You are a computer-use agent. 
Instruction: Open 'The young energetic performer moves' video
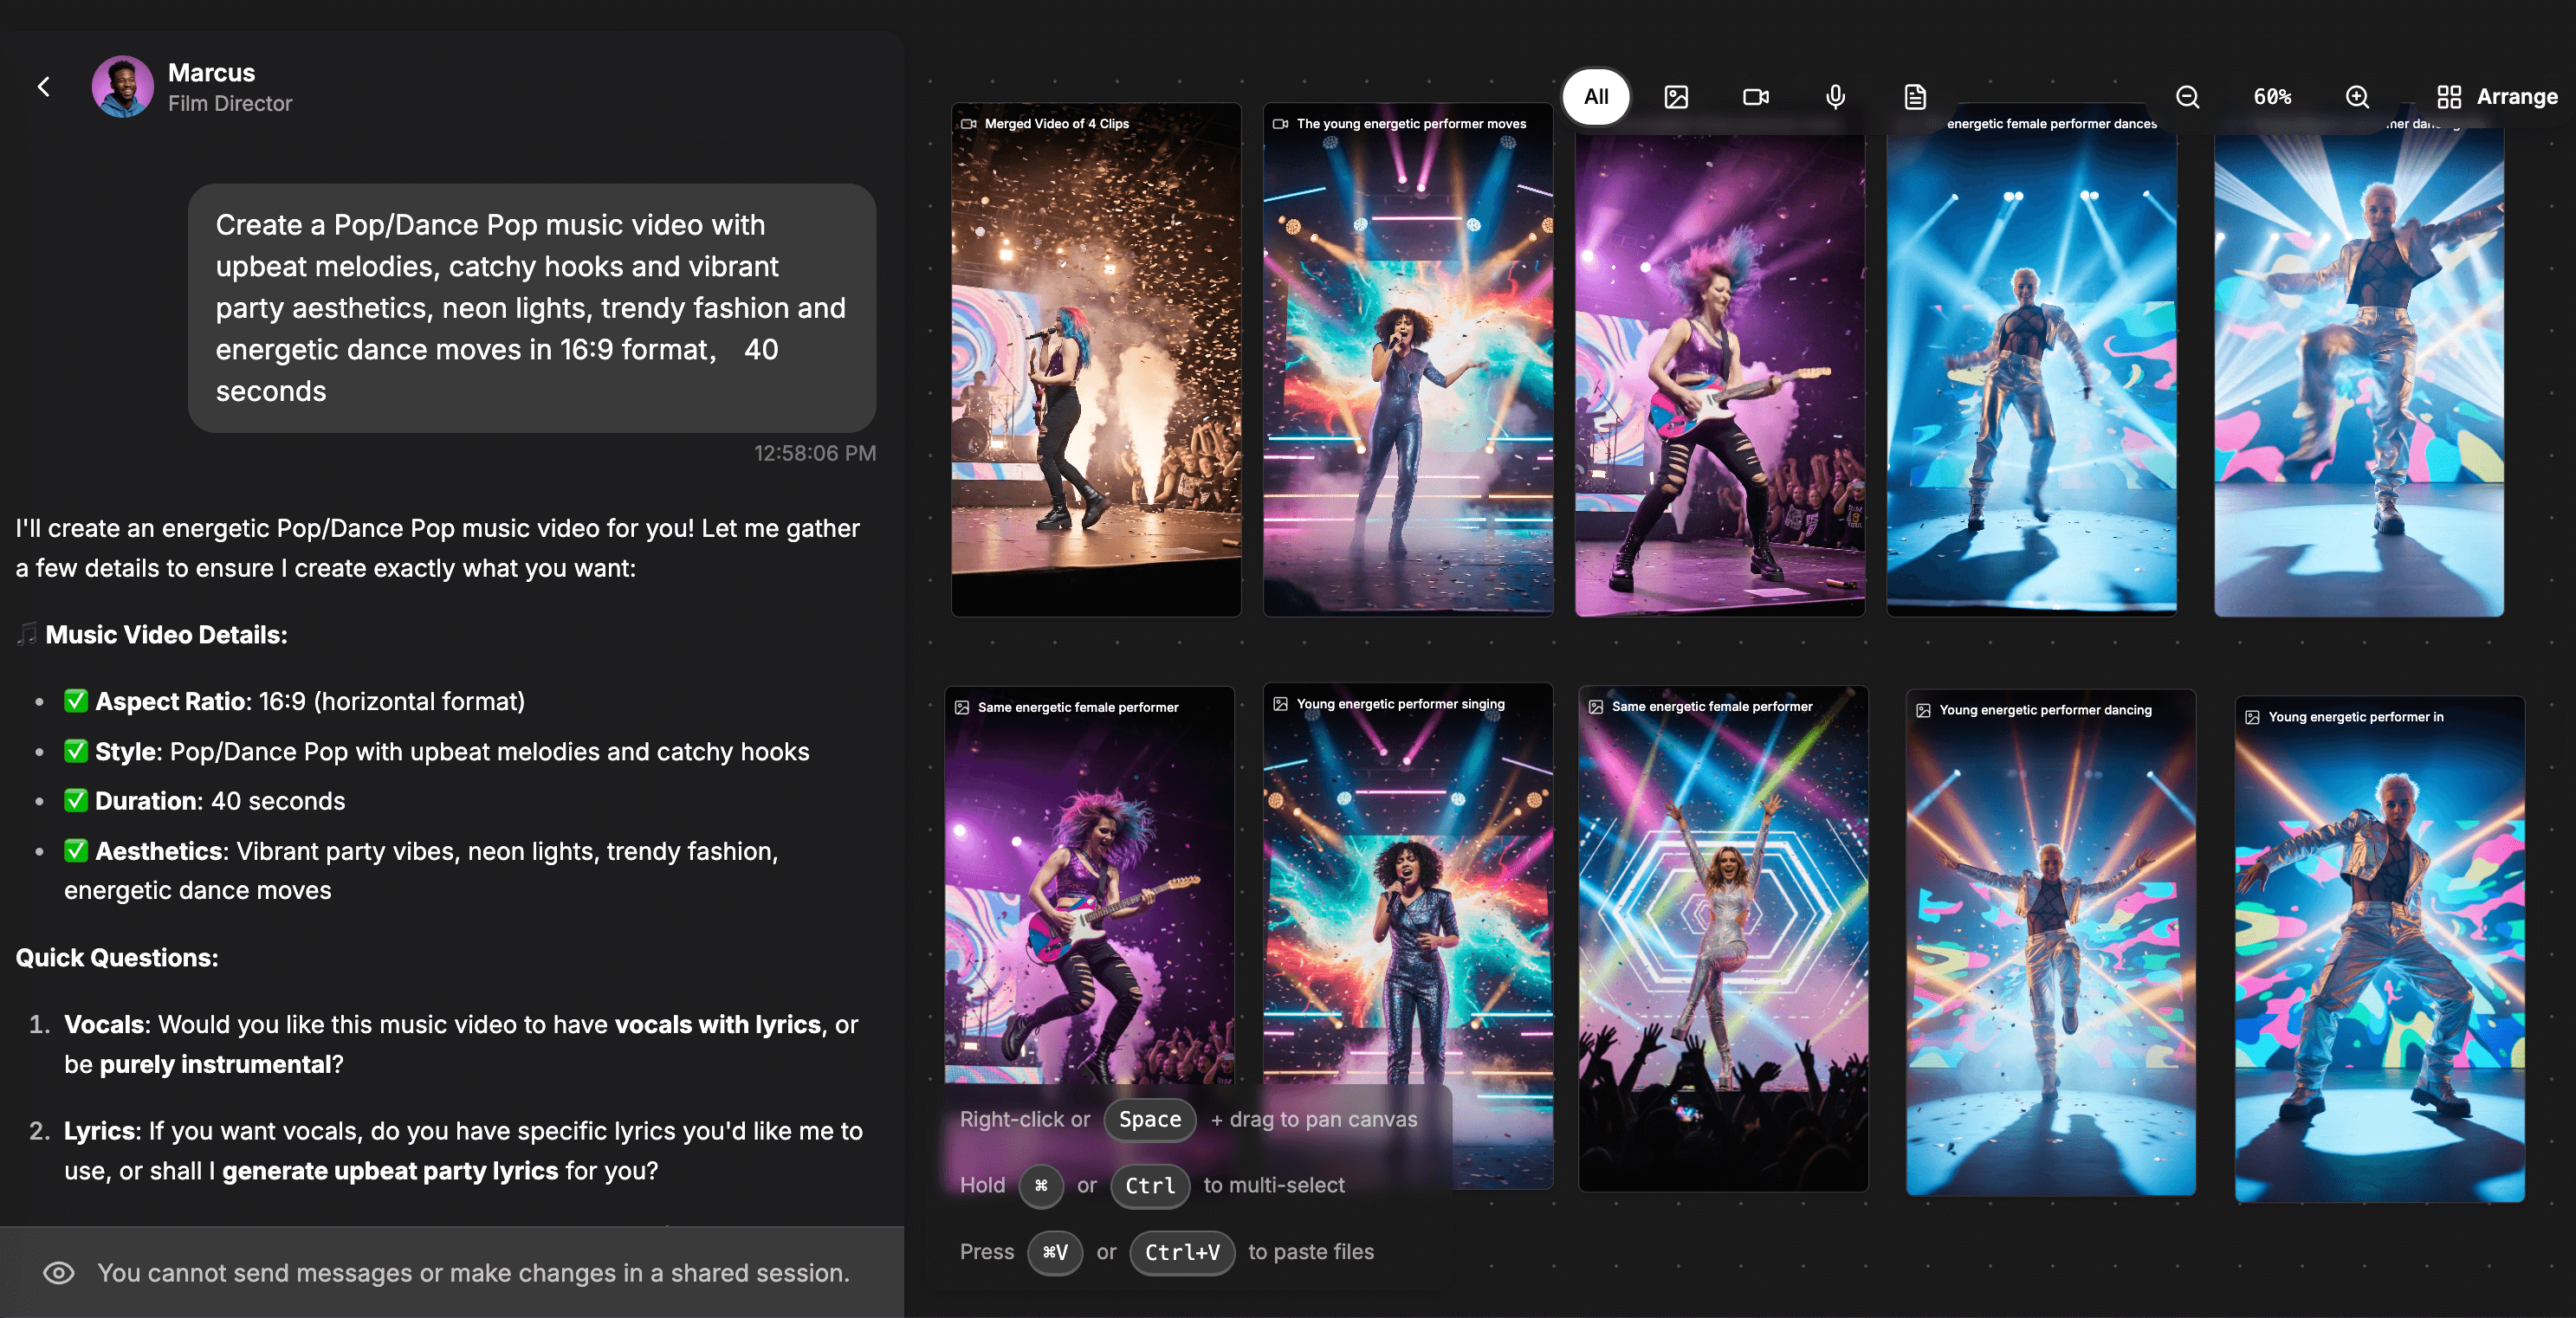1408,360
